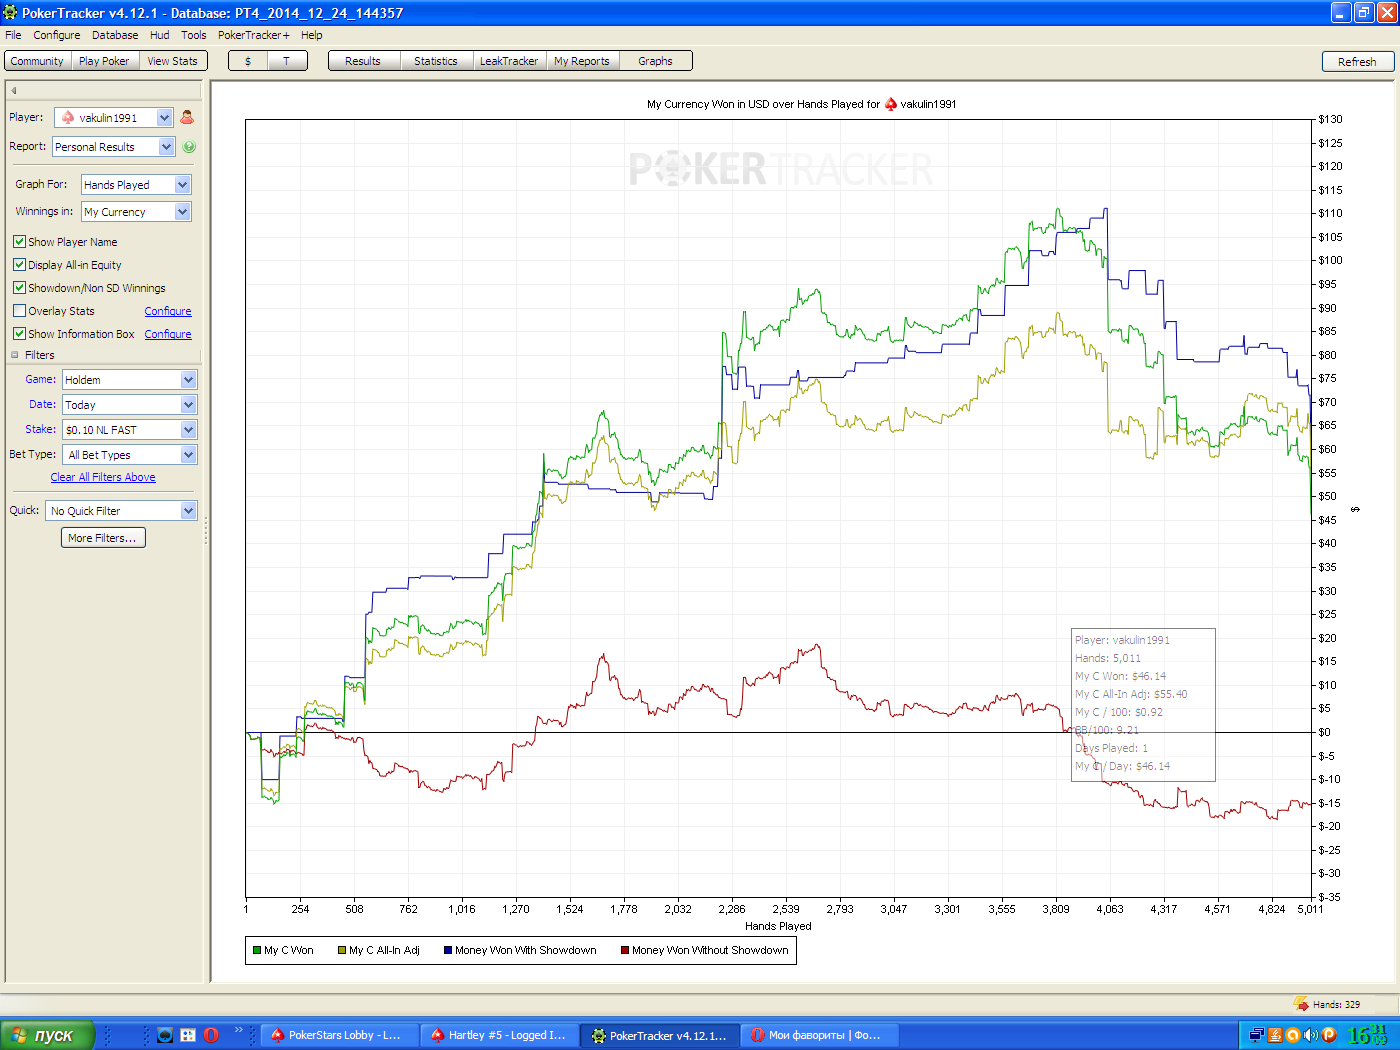This screenshot has height=1050, width=1400.
Task: Click the Money Won With Showdown legend swatch
Action: pyautogui.click(x=448, y=950)
